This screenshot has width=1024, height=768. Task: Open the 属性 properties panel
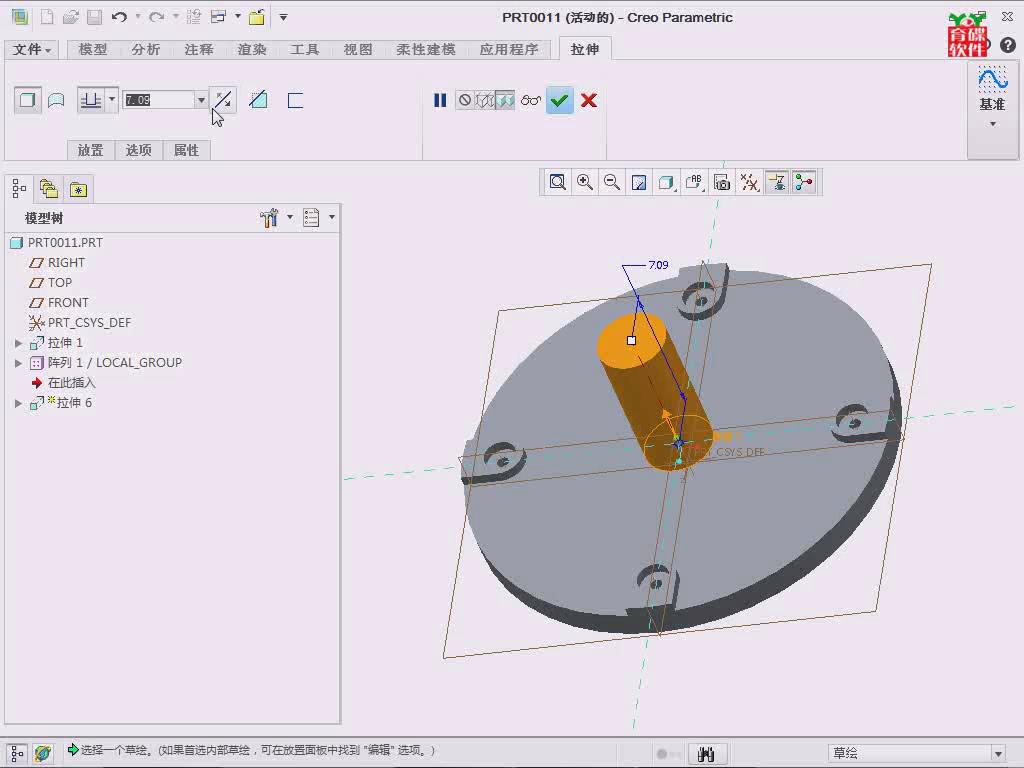click(x=186, y=150)
